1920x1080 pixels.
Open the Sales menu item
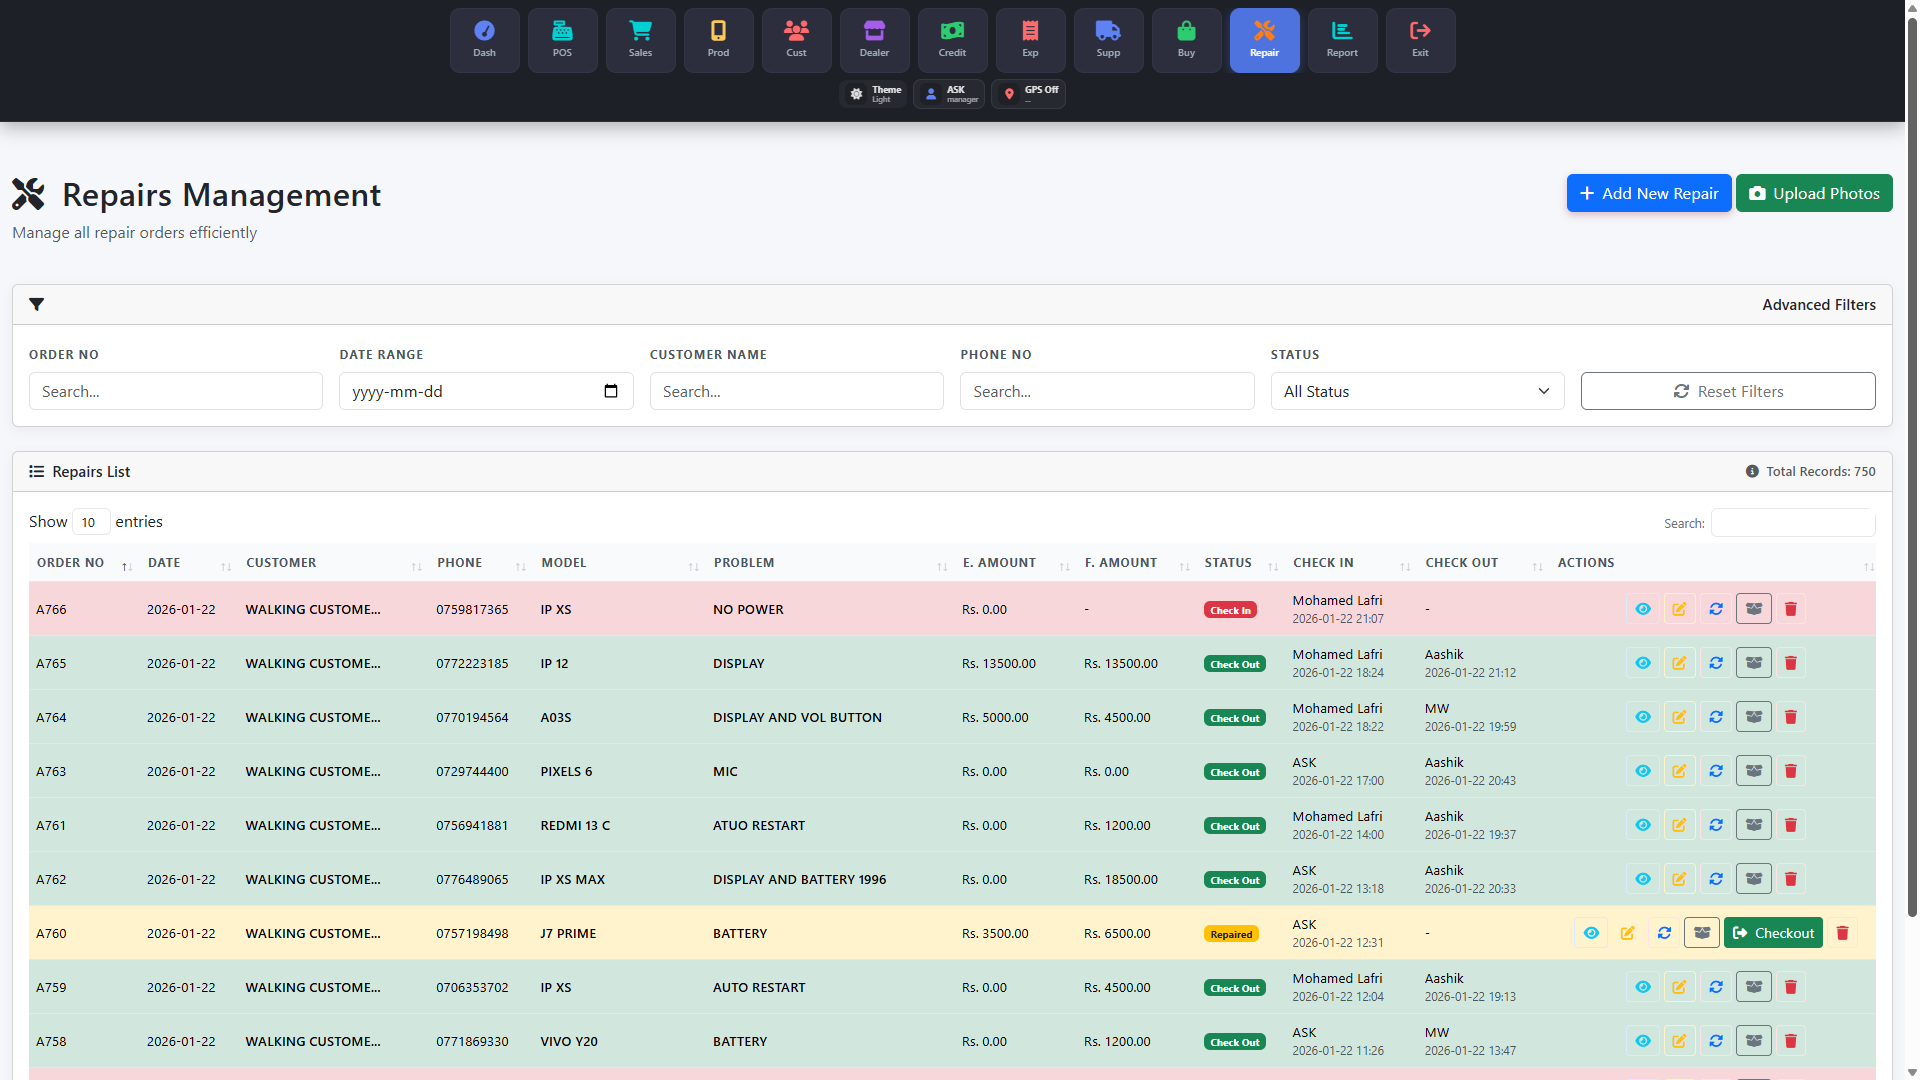point(640,40)
